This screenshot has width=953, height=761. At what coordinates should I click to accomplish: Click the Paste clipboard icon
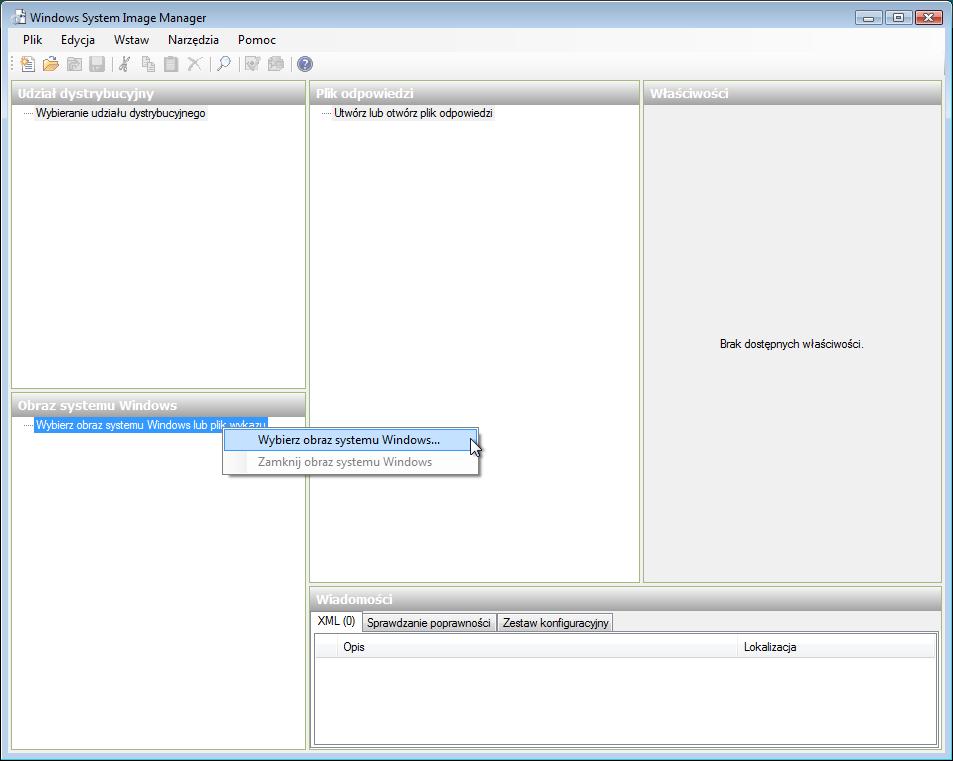click(x=171, y=64)
